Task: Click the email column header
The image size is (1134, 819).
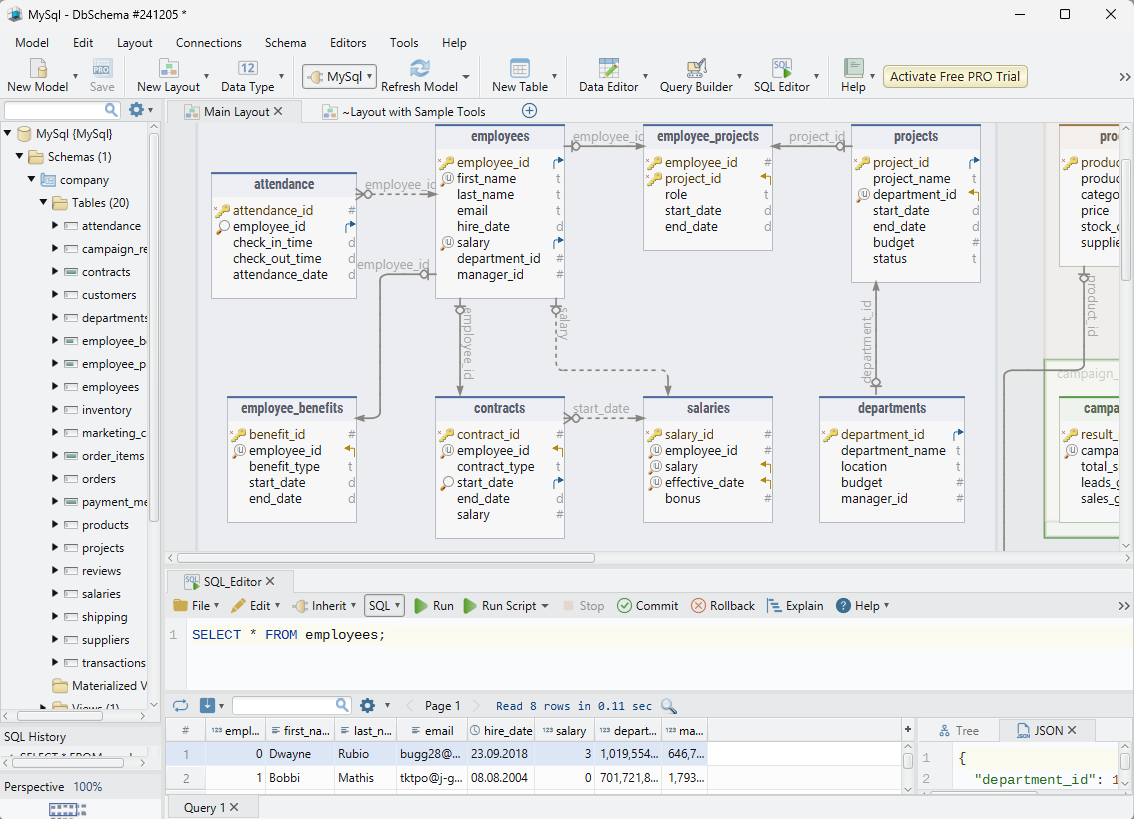Action: pyautogui.click(x=431, y=731)
